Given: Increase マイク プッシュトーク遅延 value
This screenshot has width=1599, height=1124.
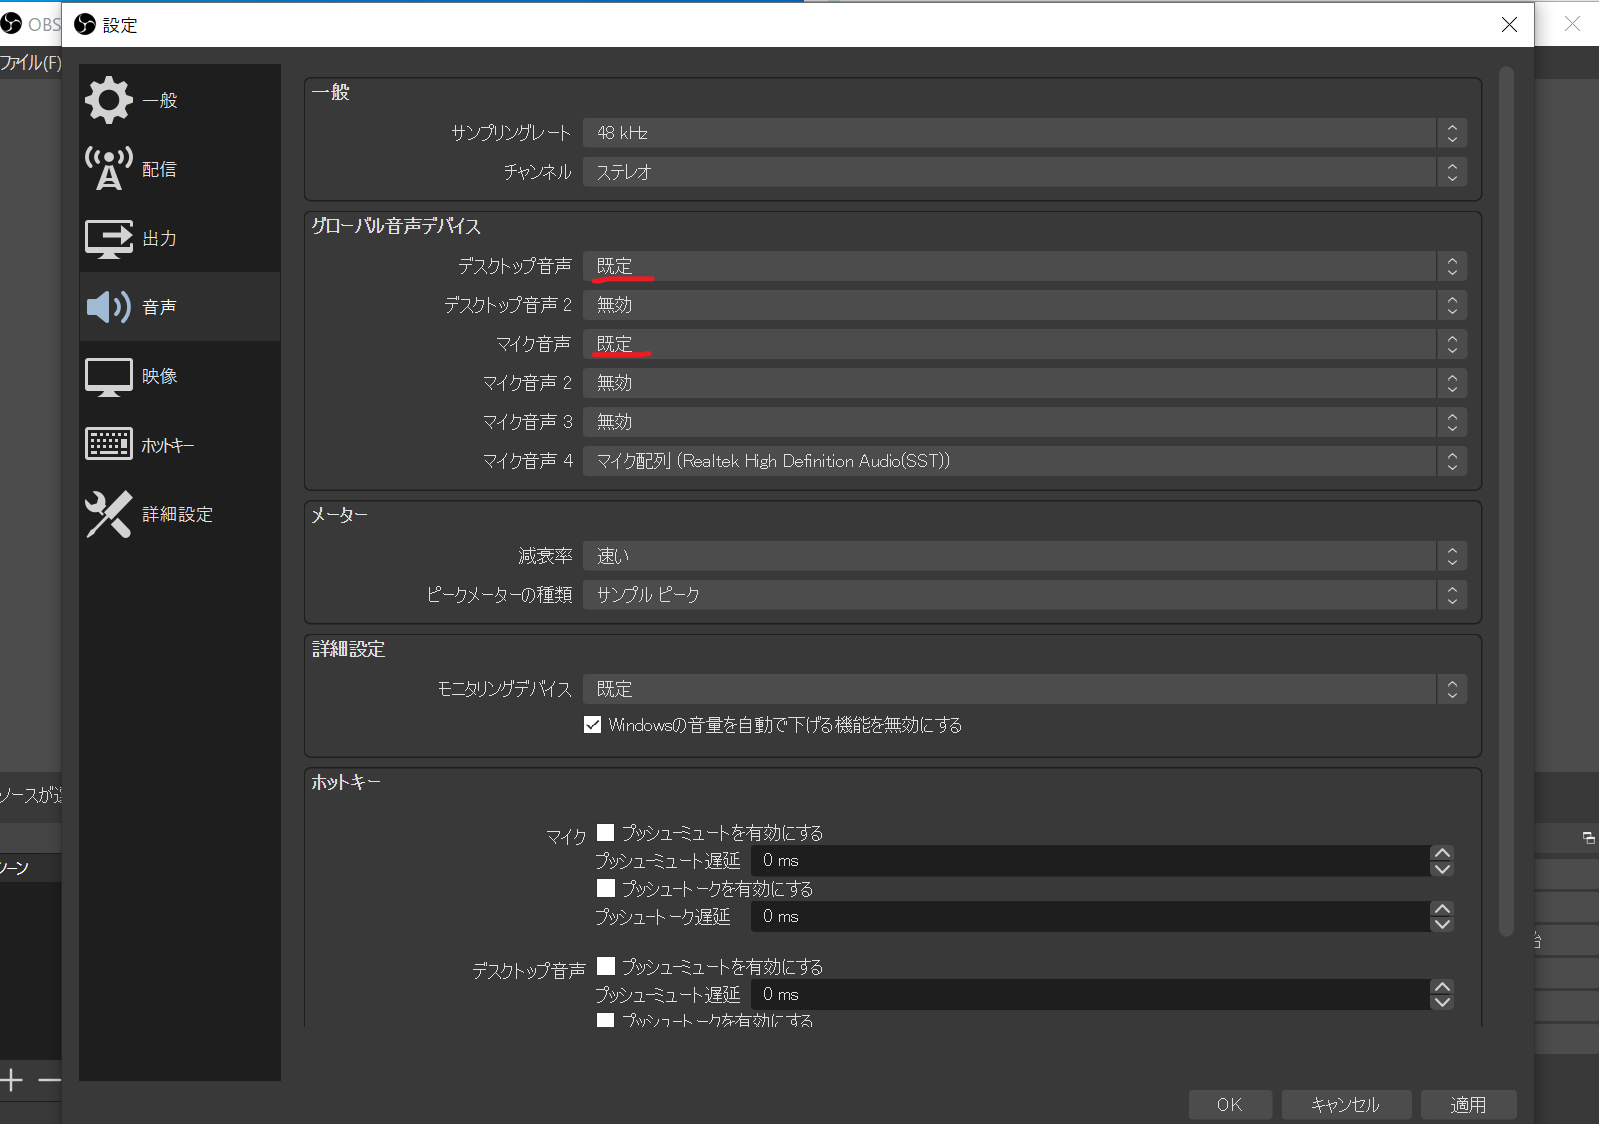Looking at the screenshot, I should (1441, 909).
